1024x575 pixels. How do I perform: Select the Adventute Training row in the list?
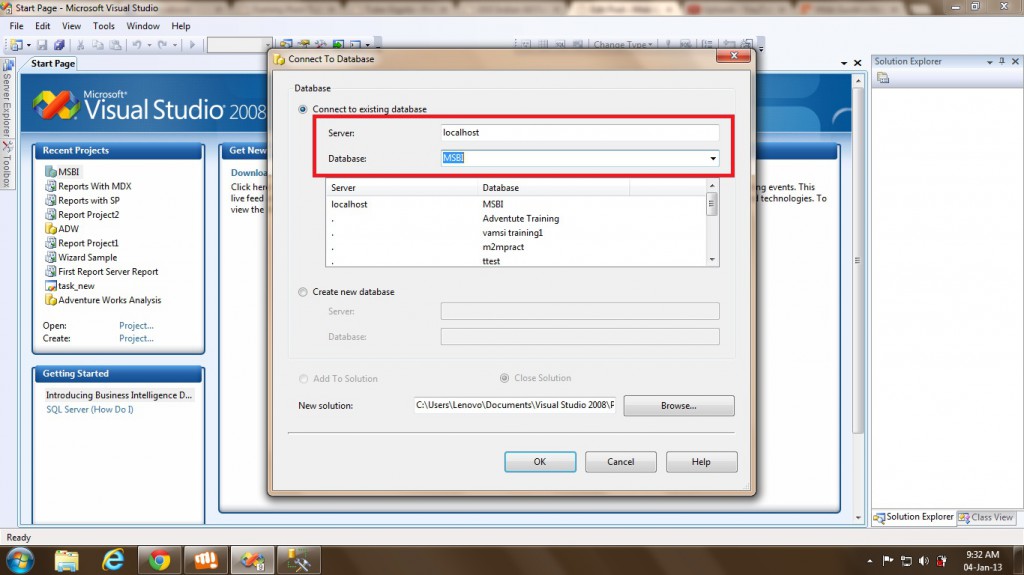(x=520, y=218)
